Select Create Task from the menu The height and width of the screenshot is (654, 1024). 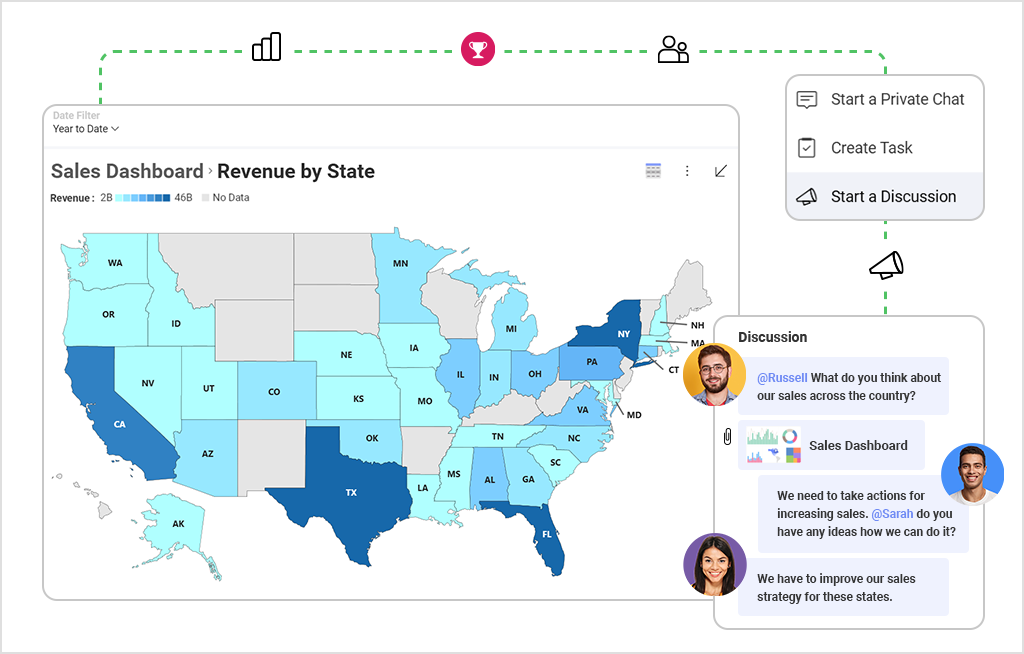point(871,147)
